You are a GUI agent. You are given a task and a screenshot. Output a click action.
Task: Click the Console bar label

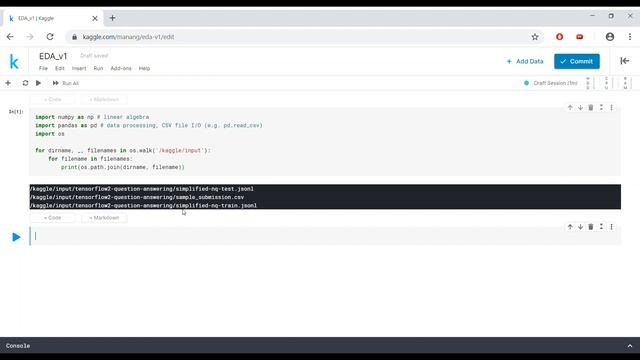18,346
